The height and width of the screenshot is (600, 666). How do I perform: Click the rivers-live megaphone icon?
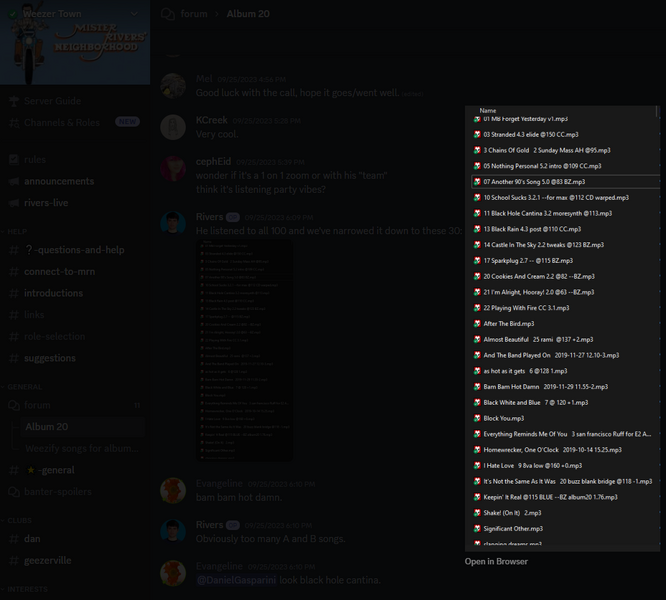(x=14, y=203)
